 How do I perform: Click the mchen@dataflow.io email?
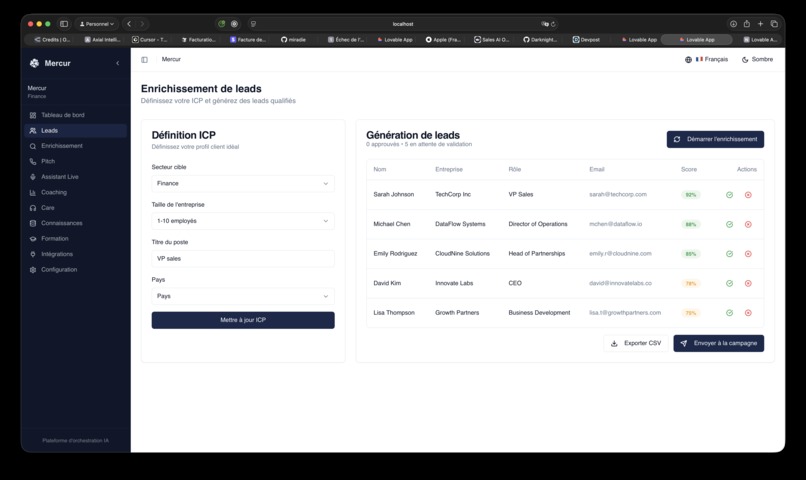pos(615,224)
